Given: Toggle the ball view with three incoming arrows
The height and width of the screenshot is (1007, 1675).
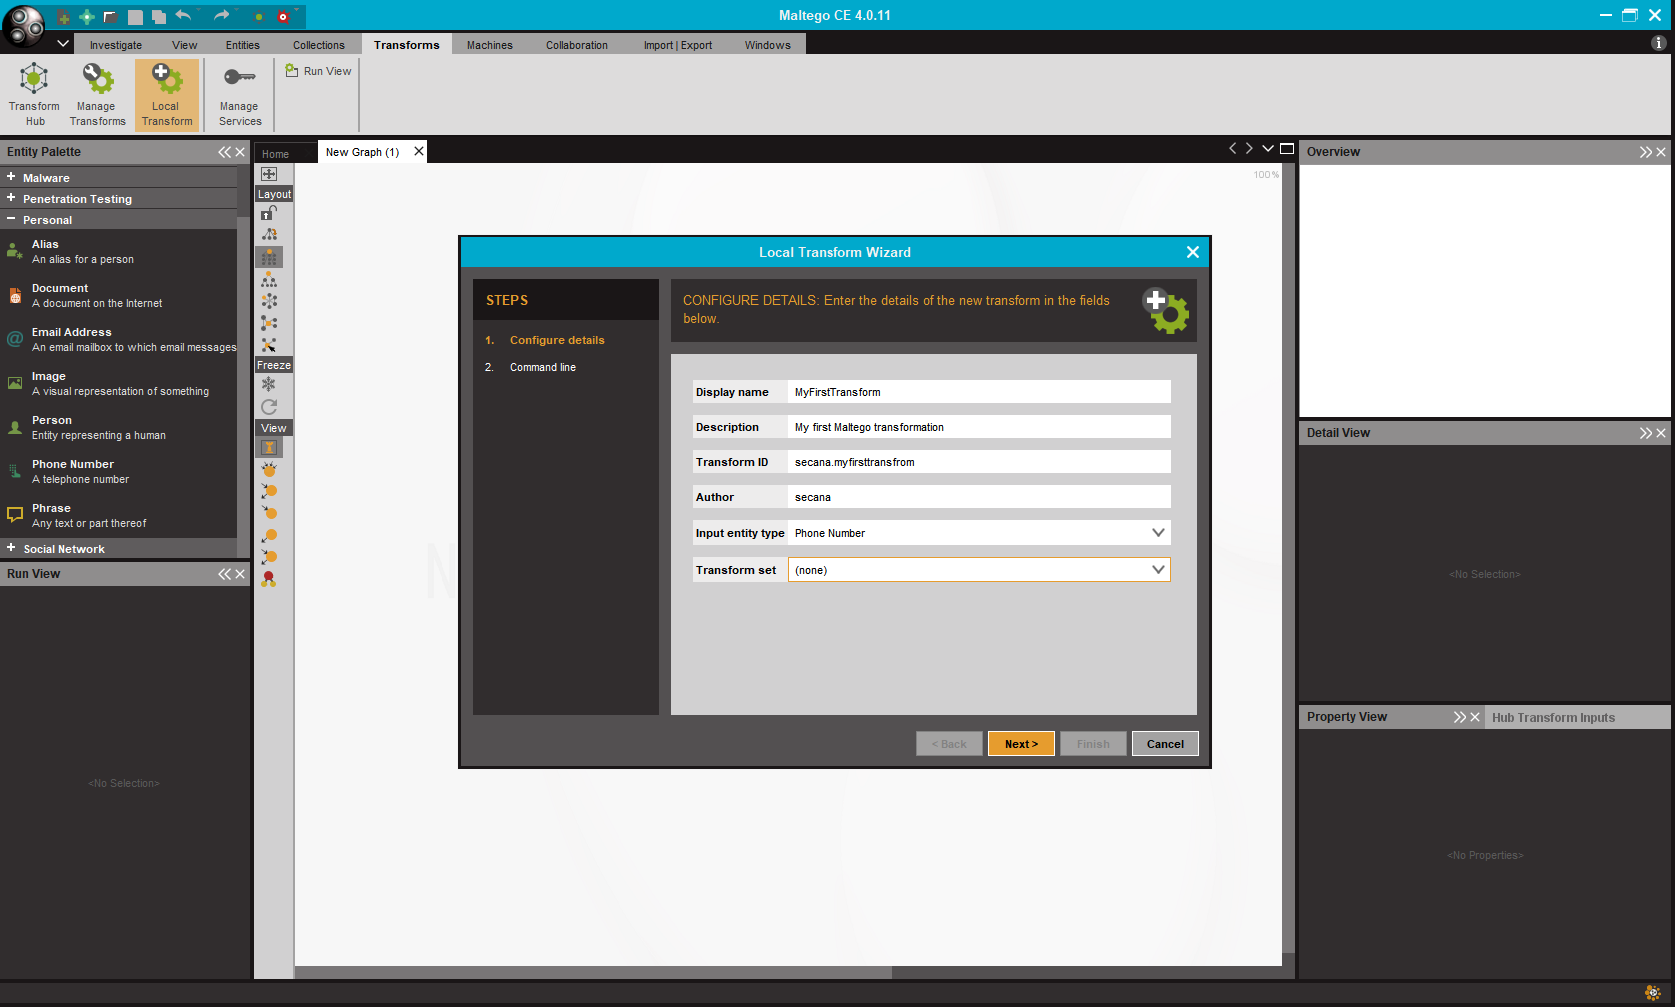Looking at the screenshot, I should pyautogui.click(x=269, y=469).
